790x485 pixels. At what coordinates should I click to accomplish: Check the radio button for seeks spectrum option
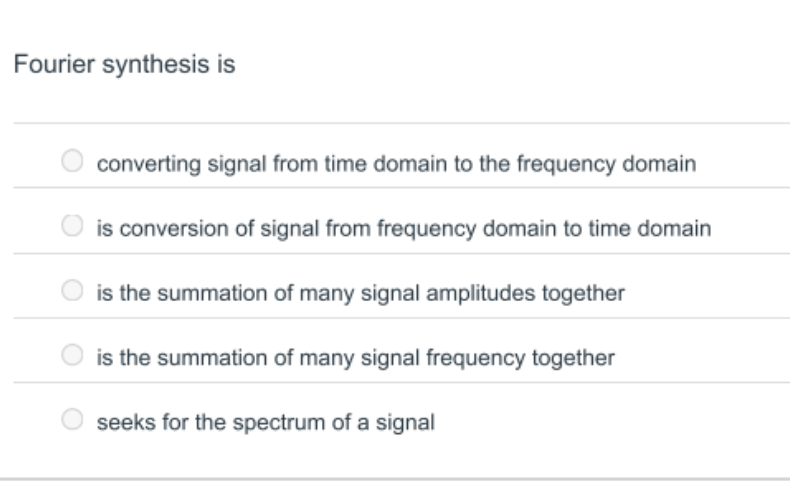[72, 419]
